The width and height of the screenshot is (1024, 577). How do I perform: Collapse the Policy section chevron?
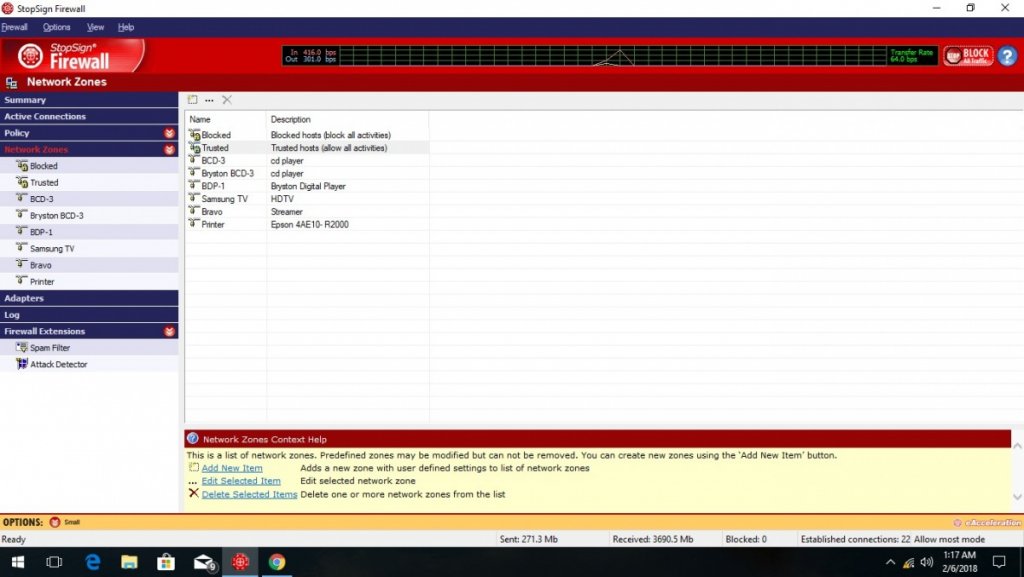point(169,133)
